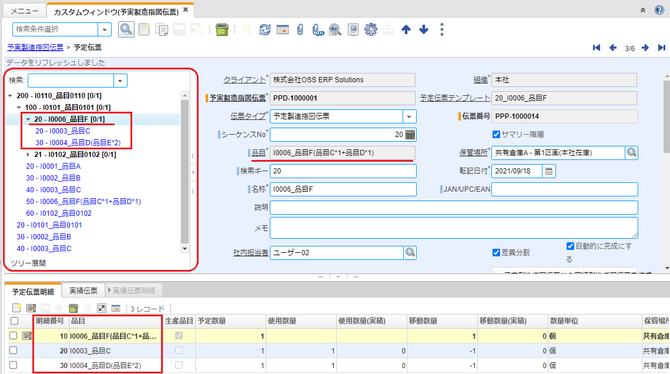Screen dimensions: 670x374
Task: Collapse the 100 - I0101_品目0101 tree node
Action: 19,107
